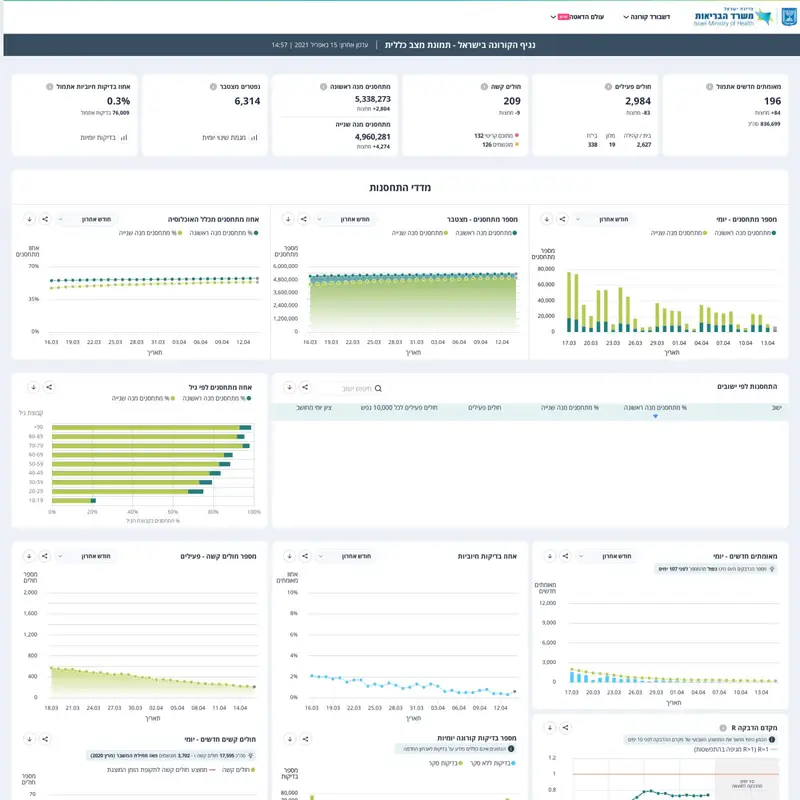Open info icon beside חולים קשה card
This screenshot has height=800, width=800.
(x=484, y=87)
